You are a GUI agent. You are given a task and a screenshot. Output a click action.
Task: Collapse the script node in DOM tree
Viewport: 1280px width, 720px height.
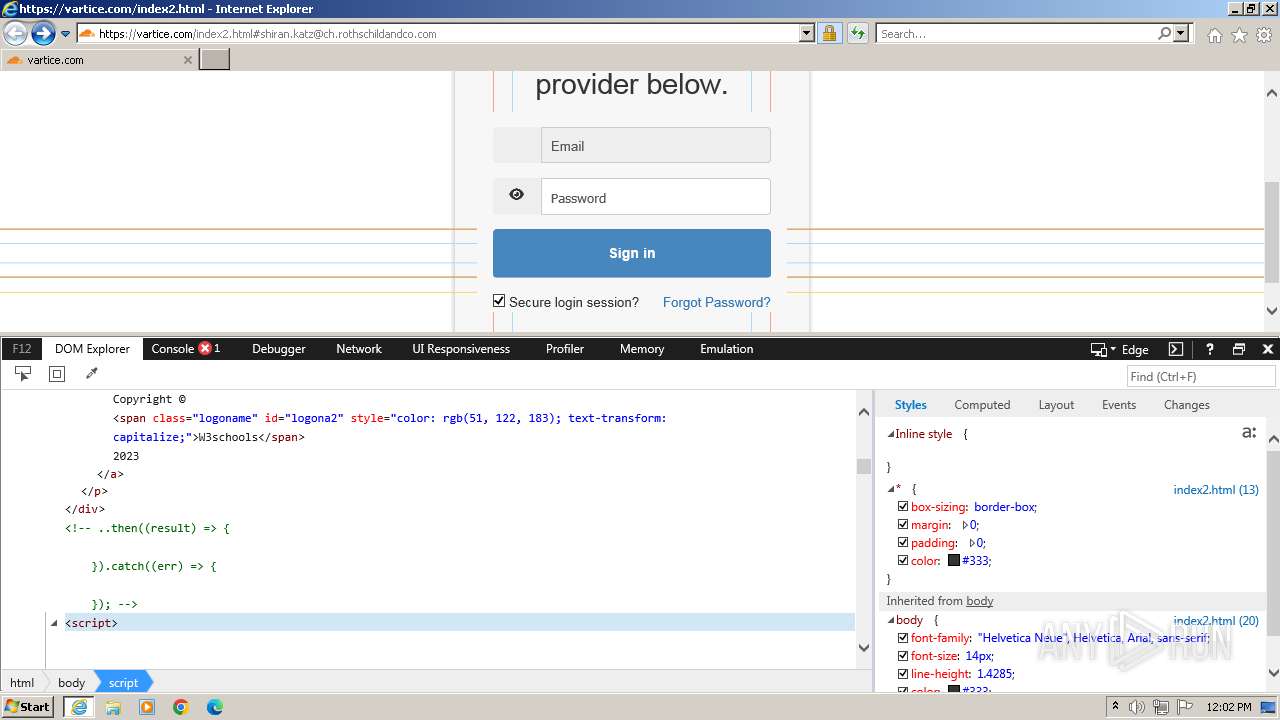click(x=54, y=623)
